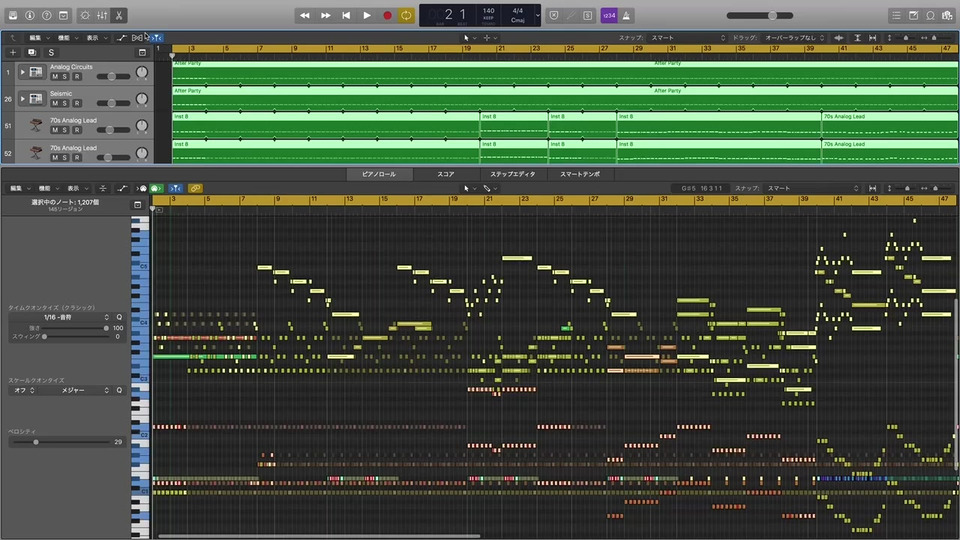Toggle the count-in 1234 button
Viewport: 960px width, 540px height.
click(608, 15)
